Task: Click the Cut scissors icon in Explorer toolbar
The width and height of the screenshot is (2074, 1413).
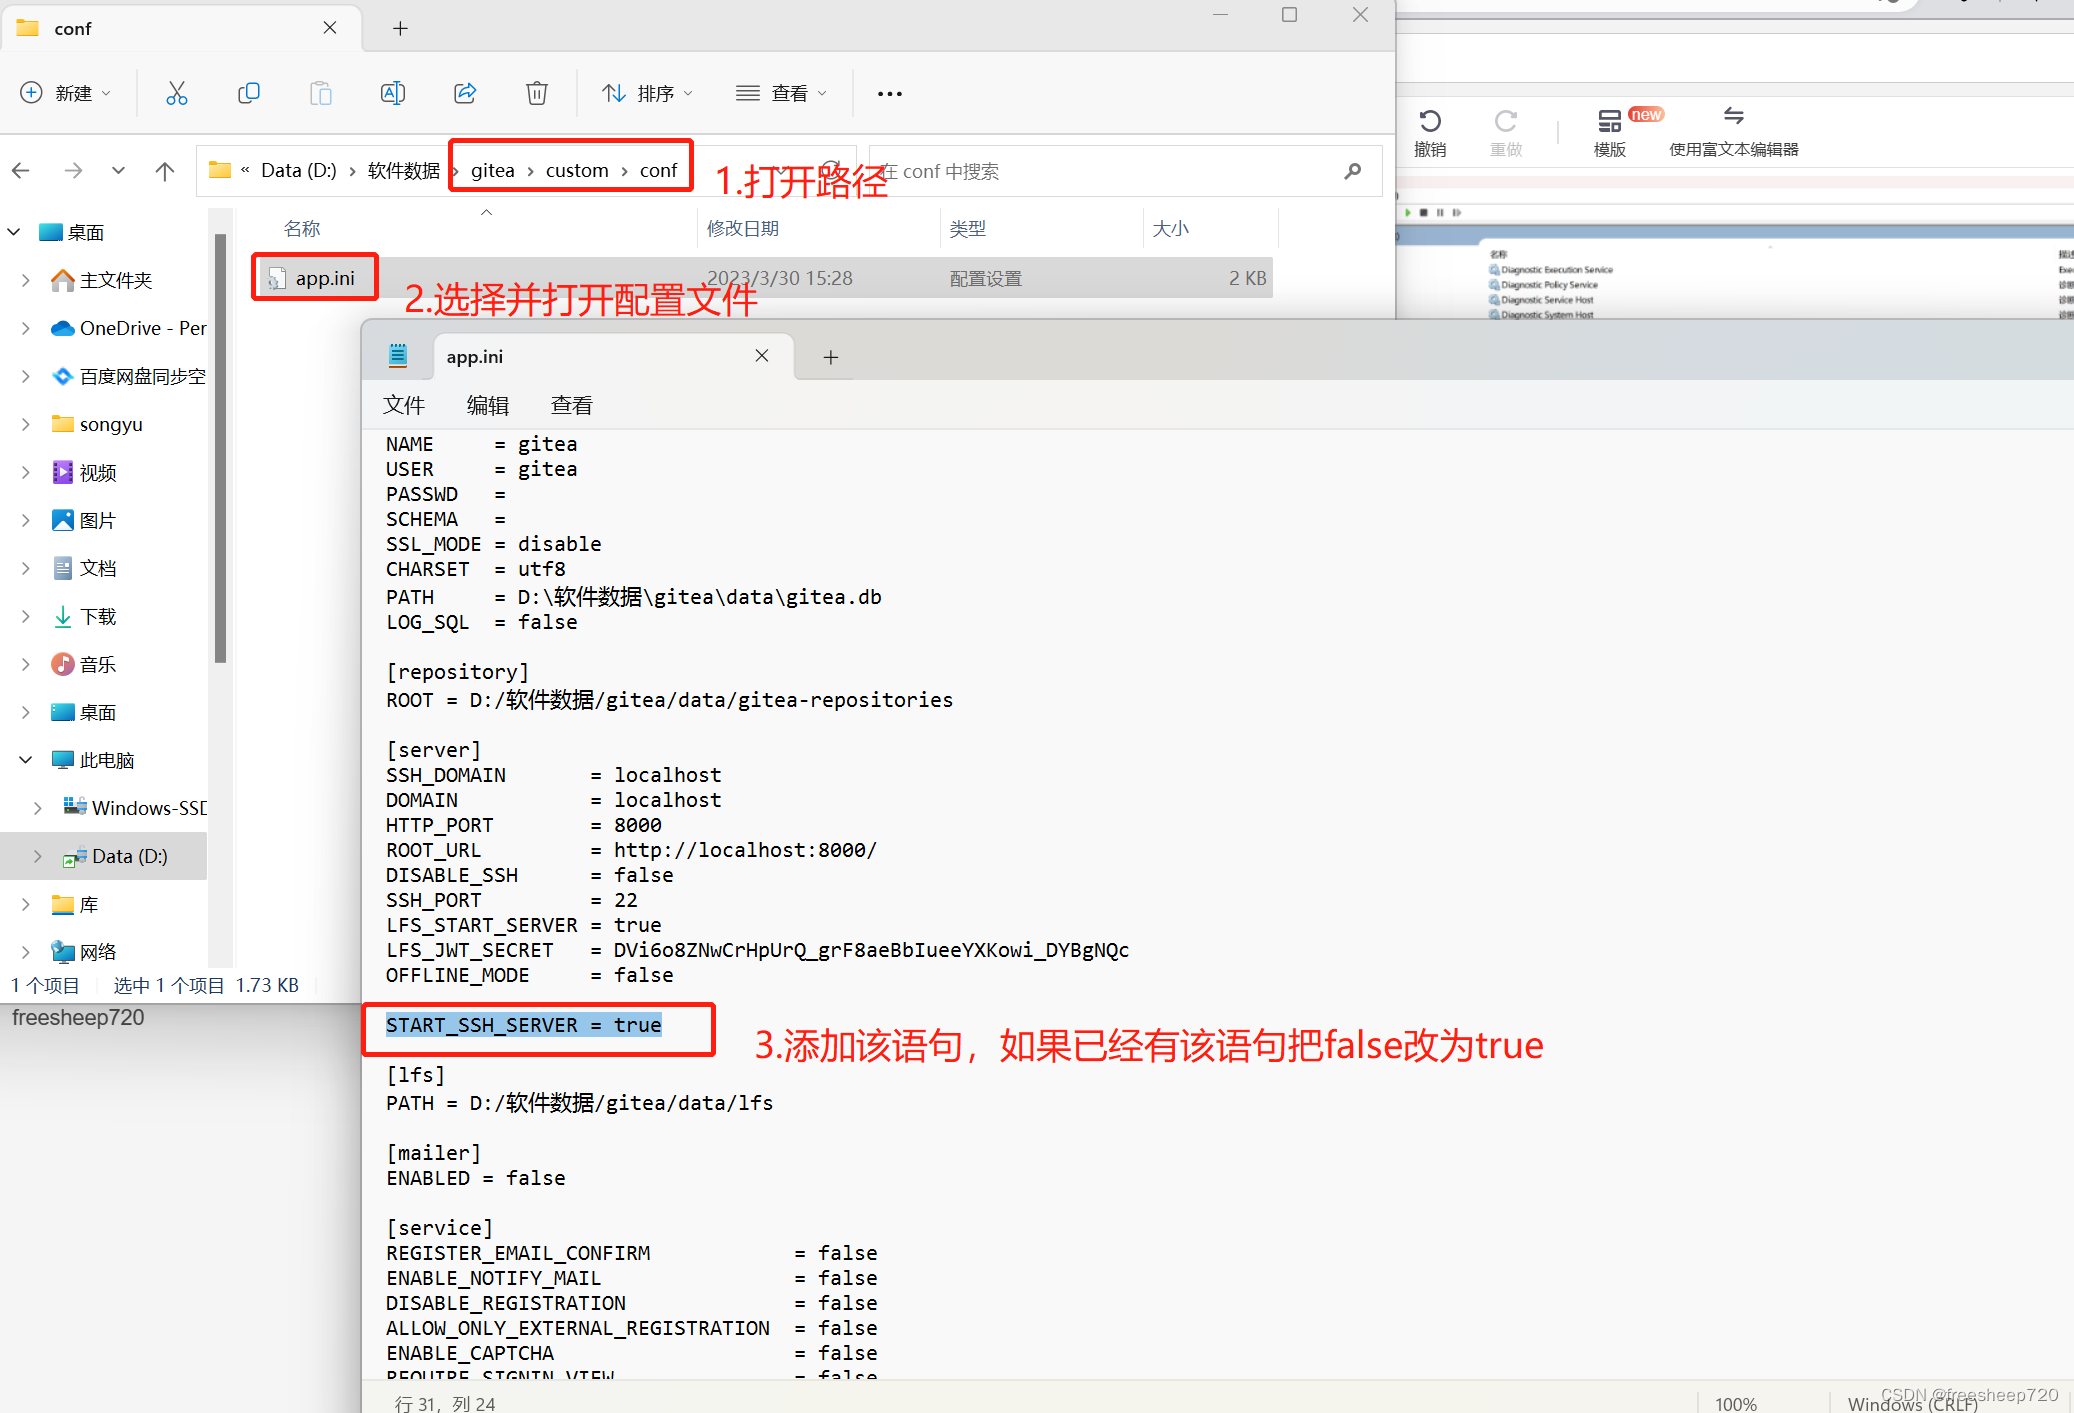Action: tap(177, 93)
